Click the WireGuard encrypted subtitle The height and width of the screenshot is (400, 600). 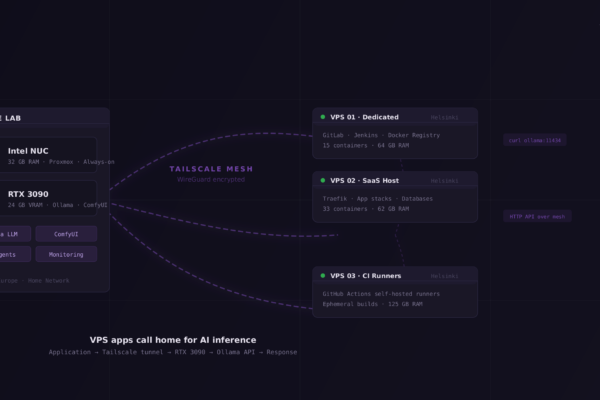[211, 179]
